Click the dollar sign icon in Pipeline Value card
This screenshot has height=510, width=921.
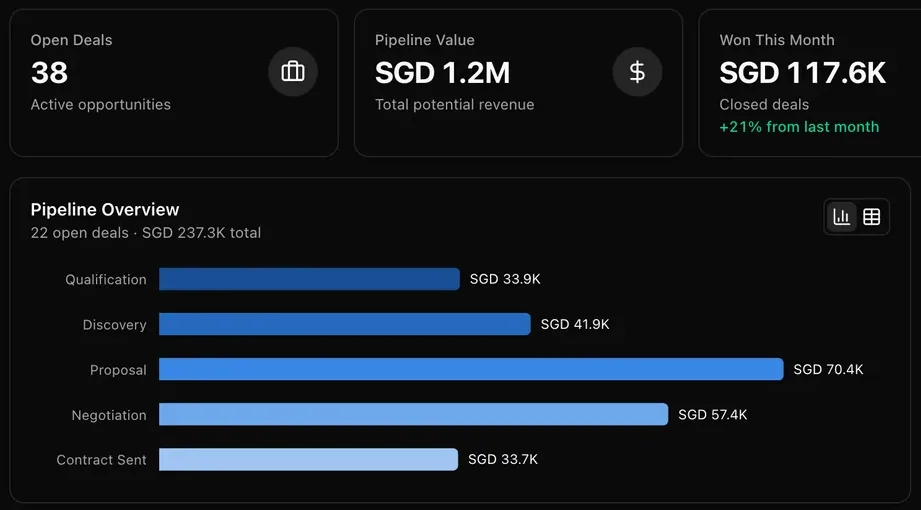637,72
